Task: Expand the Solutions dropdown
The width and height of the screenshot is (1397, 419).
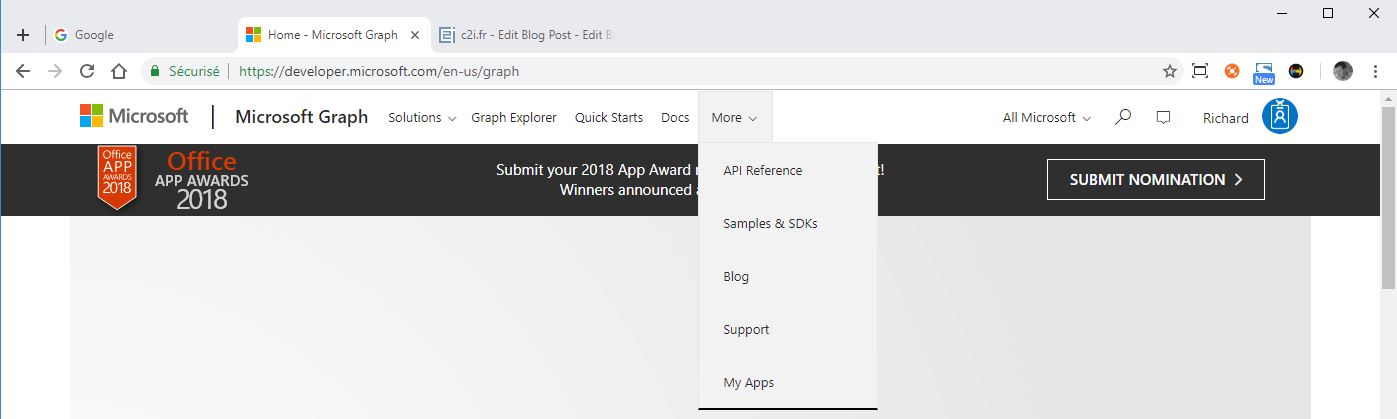Action: (422, 117)
